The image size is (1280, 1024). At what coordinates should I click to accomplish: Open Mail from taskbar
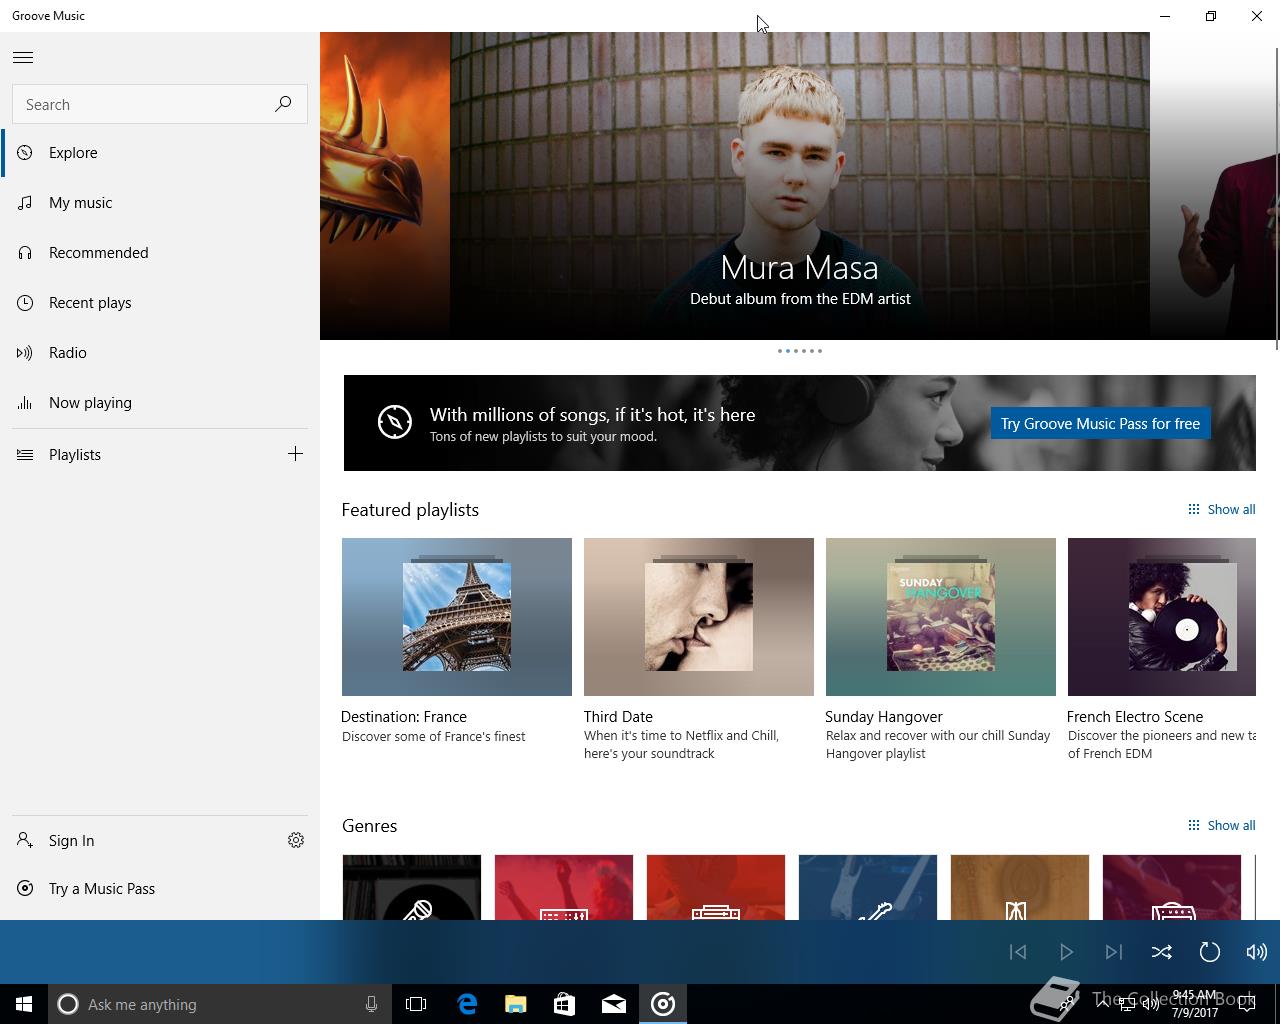point(614,1004)
